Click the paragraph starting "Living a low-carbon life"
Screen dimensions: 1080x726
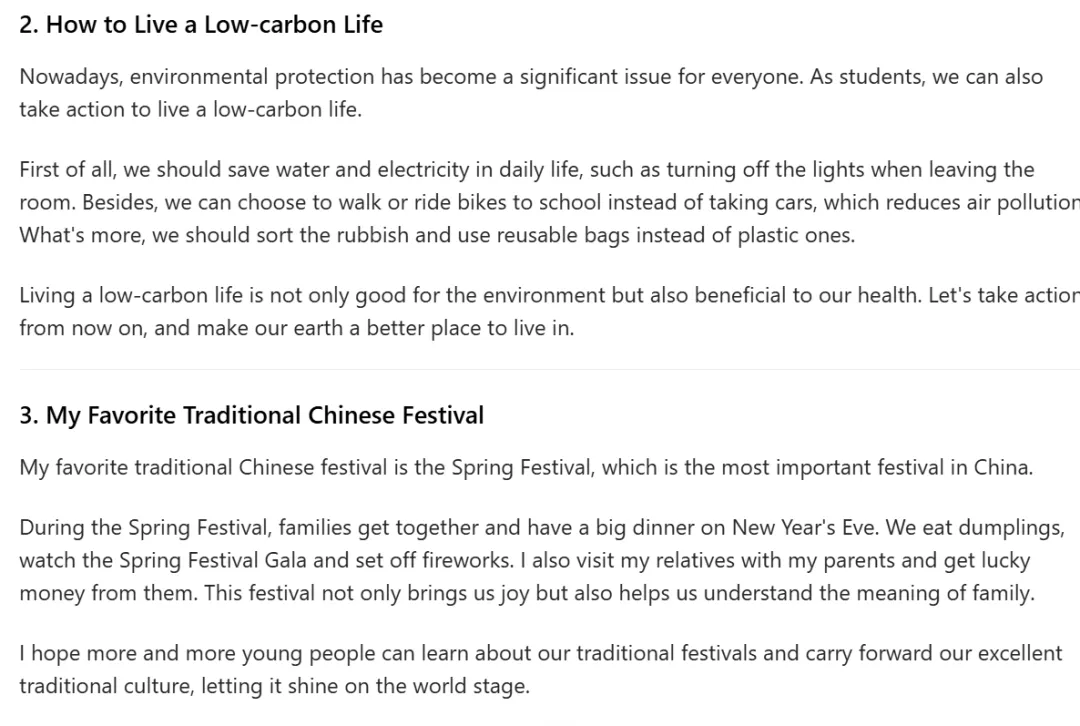coord(548,311)
